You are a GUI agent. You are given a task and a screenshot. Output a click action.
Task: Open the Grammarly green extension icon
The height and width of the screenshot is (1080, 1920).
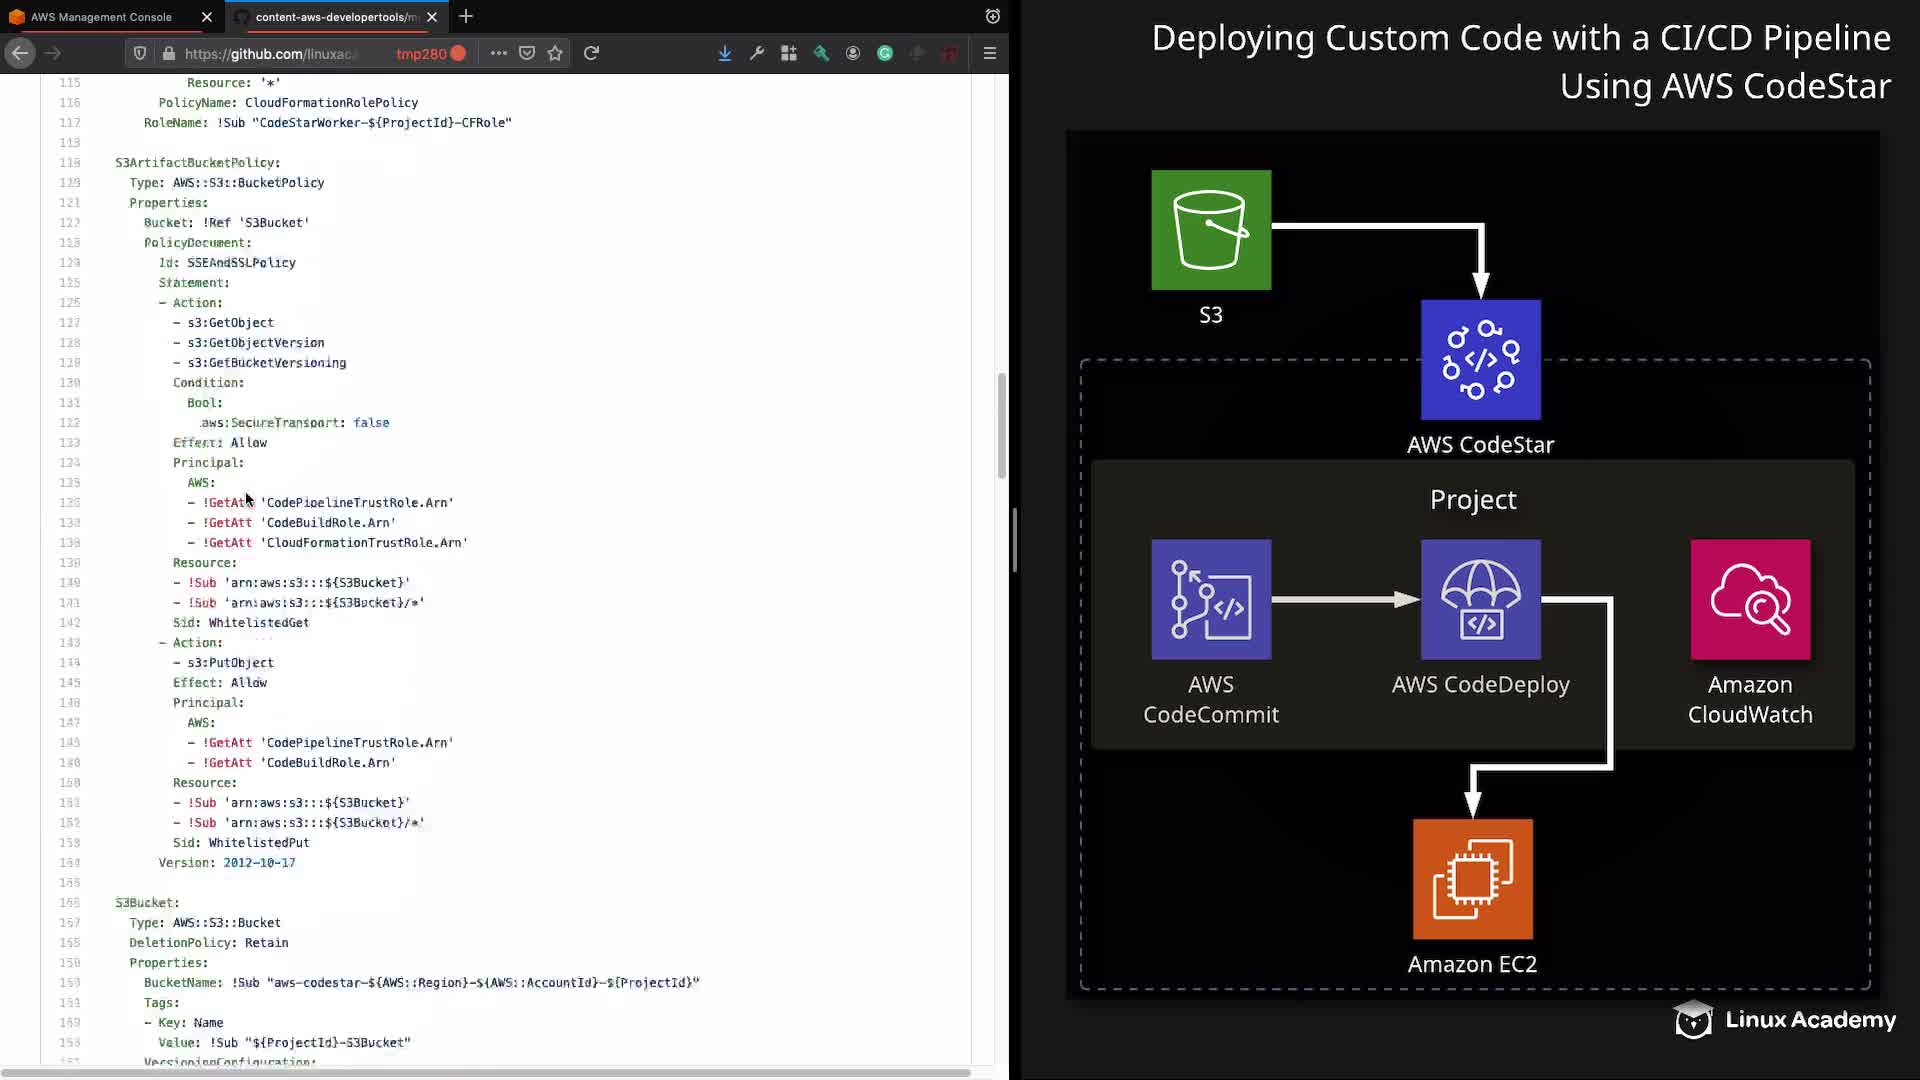885,53
